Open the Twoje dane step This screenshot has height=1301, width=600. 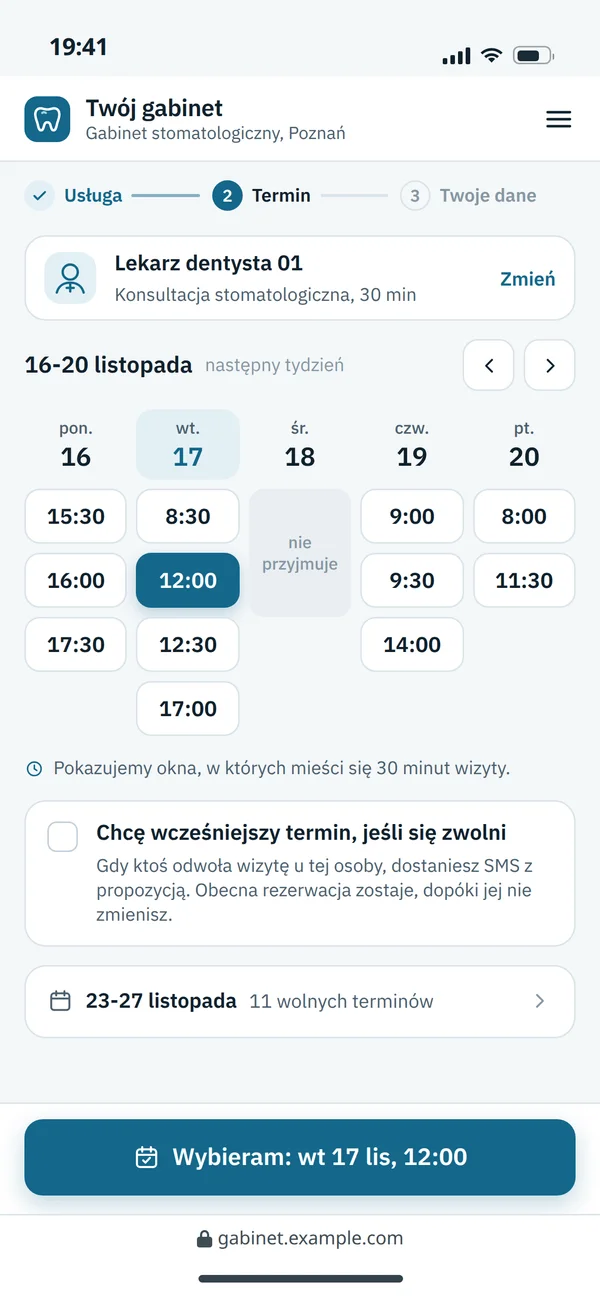(x=469, y=196)
